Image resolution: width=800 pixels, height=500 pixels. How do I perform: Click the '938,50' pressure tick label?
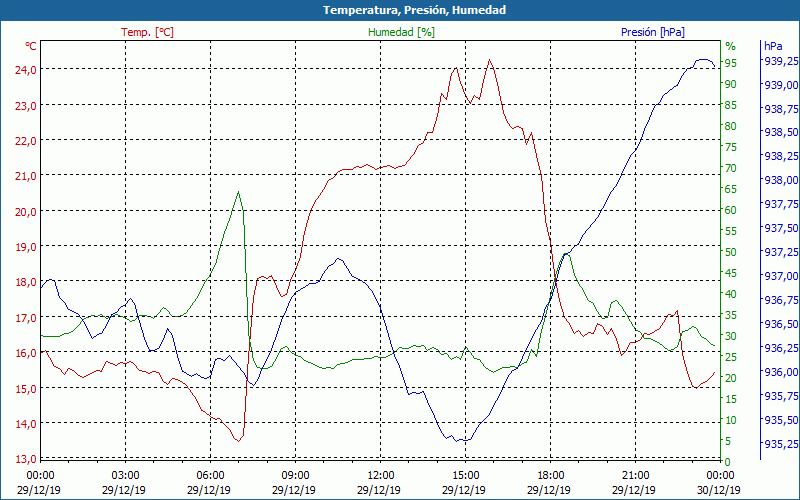pyautogui.click(x=781, y=132)
